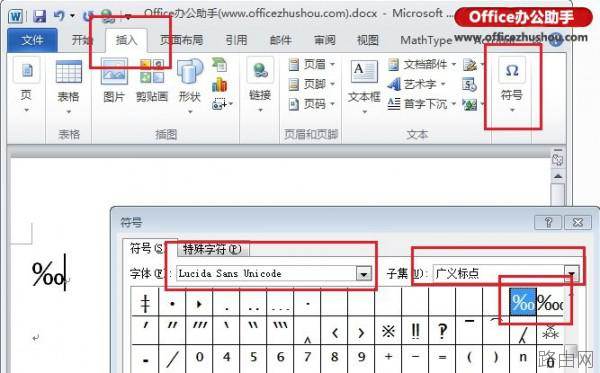
Task: Select the asterism ⁂ symbol
Action: [x=550, y=331]
